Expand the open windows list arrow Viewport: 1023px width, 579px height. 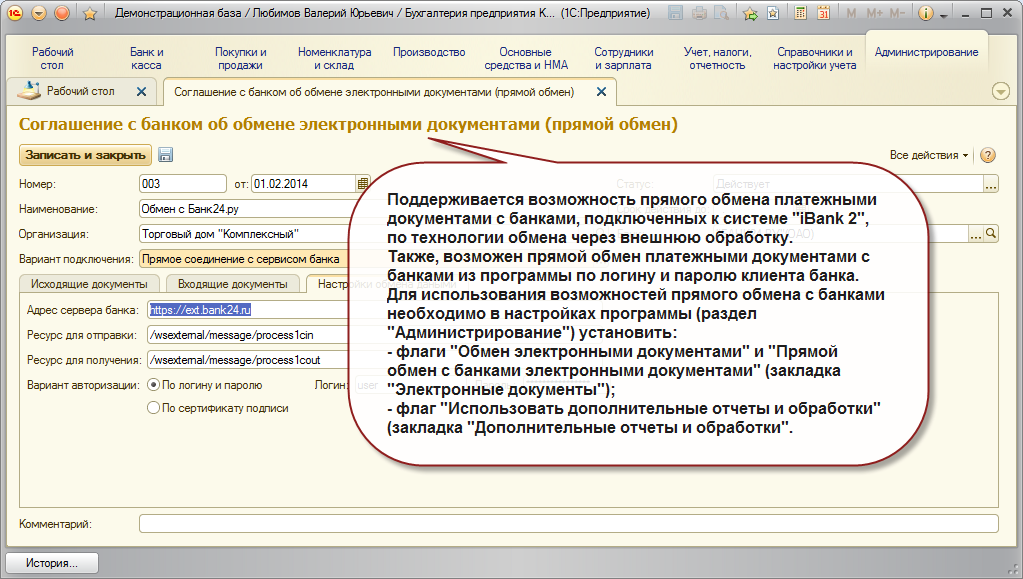[1000, 92]
